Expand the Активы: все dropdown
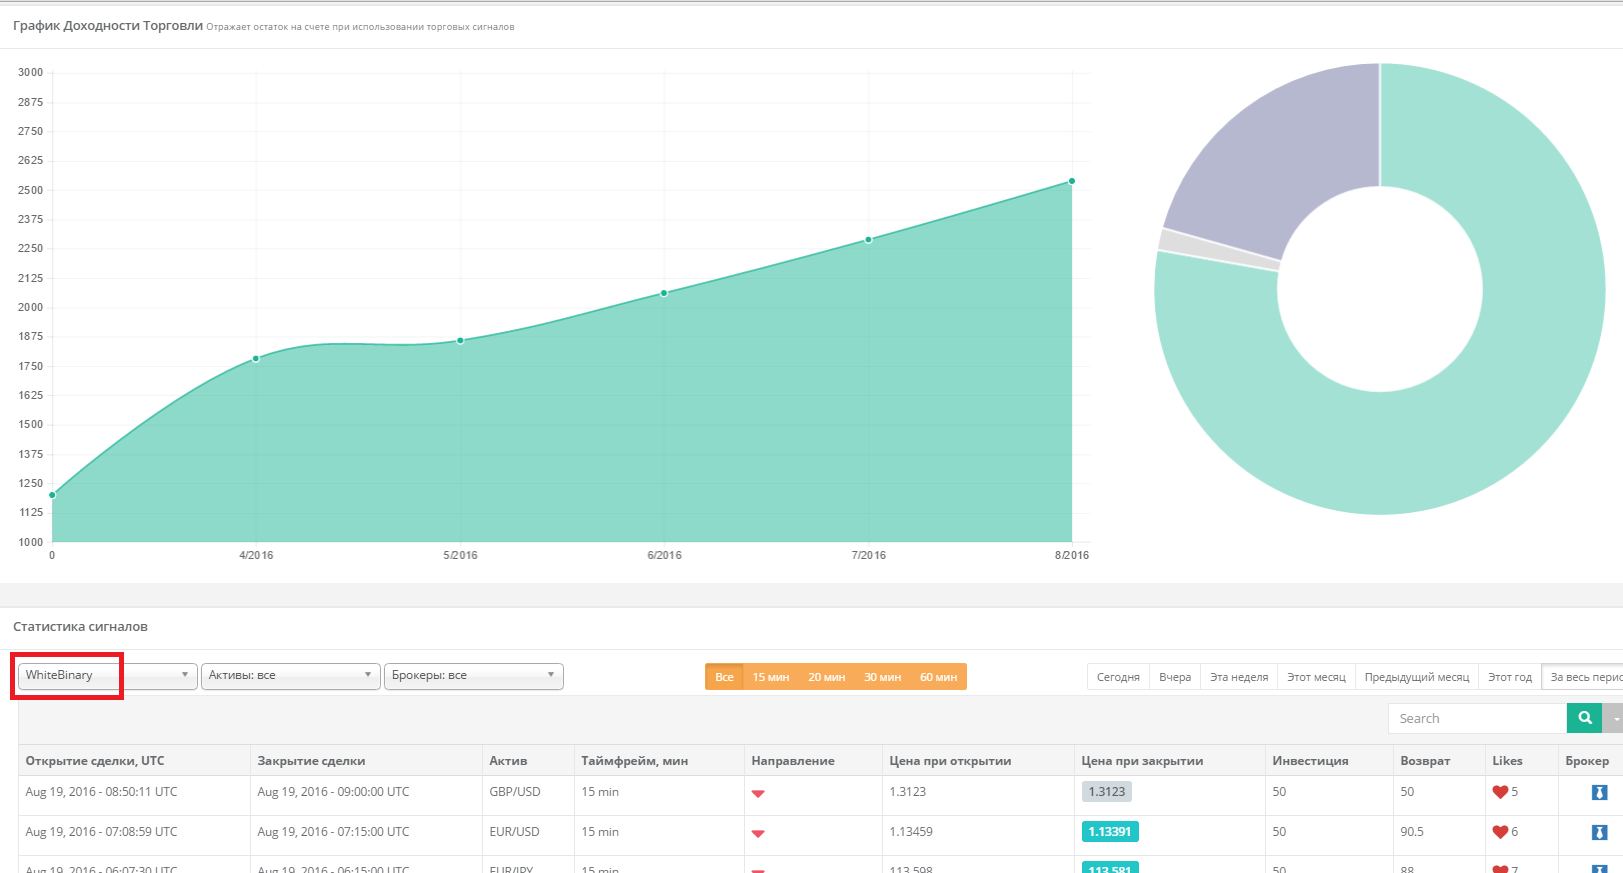Viewport: 1623px width, 873px height. [x=290, y=676]
